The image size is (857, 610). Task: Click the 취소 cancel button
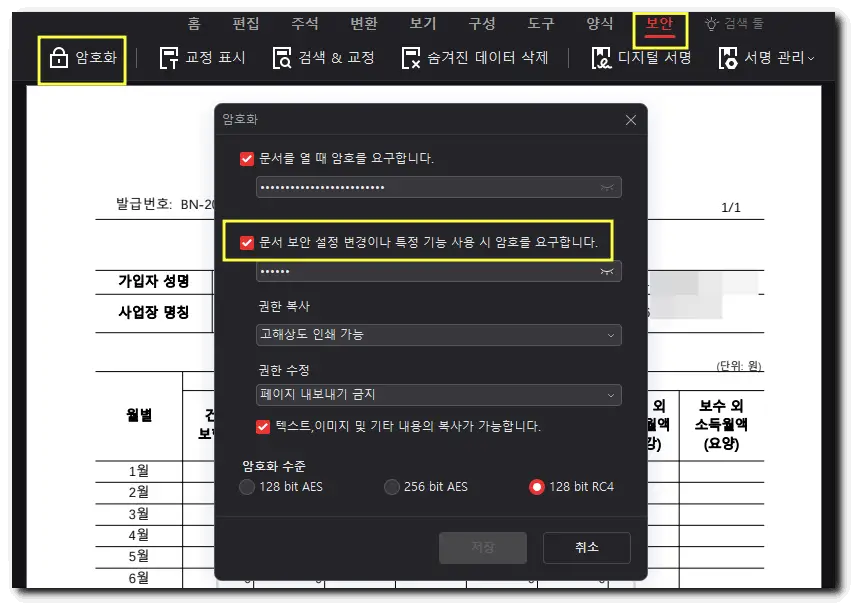[586, 548]
